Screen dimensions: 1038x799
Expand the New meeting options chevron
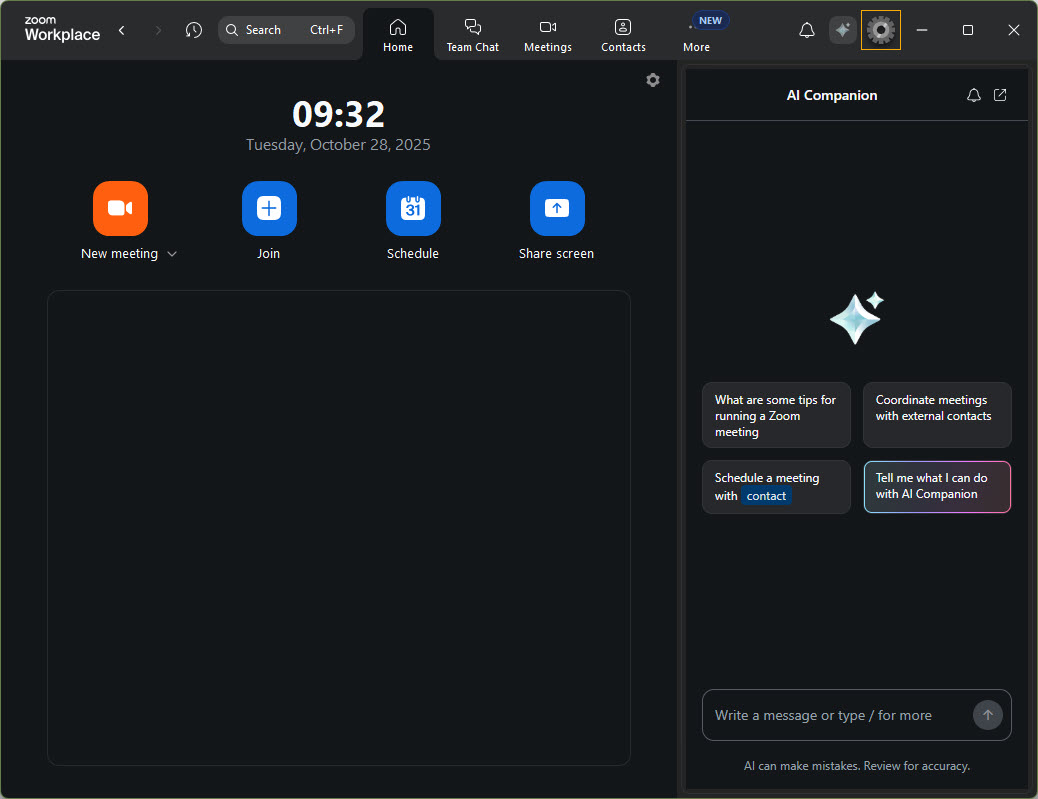click(171, 254)
